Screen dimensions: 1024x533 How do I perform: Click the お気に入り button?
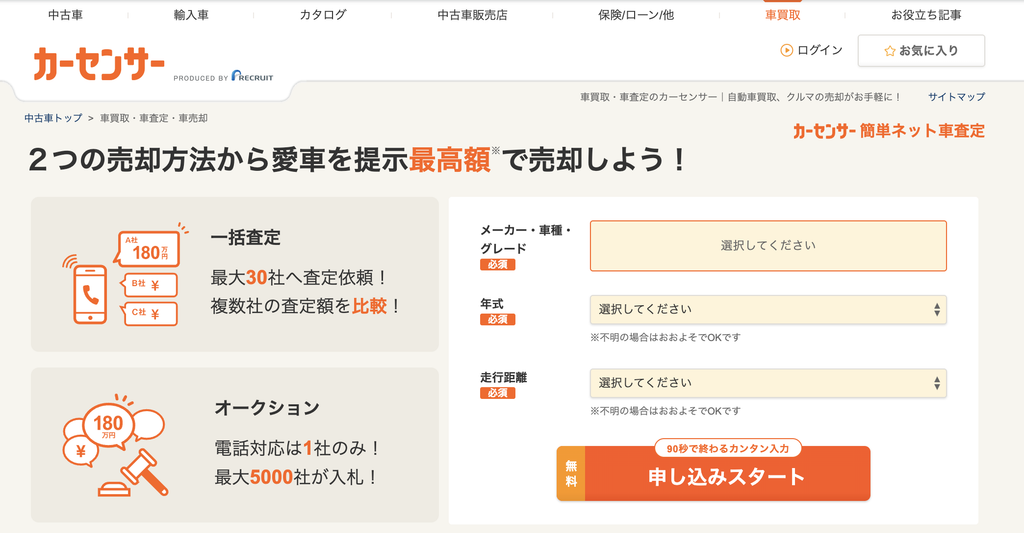pos(921,51)
